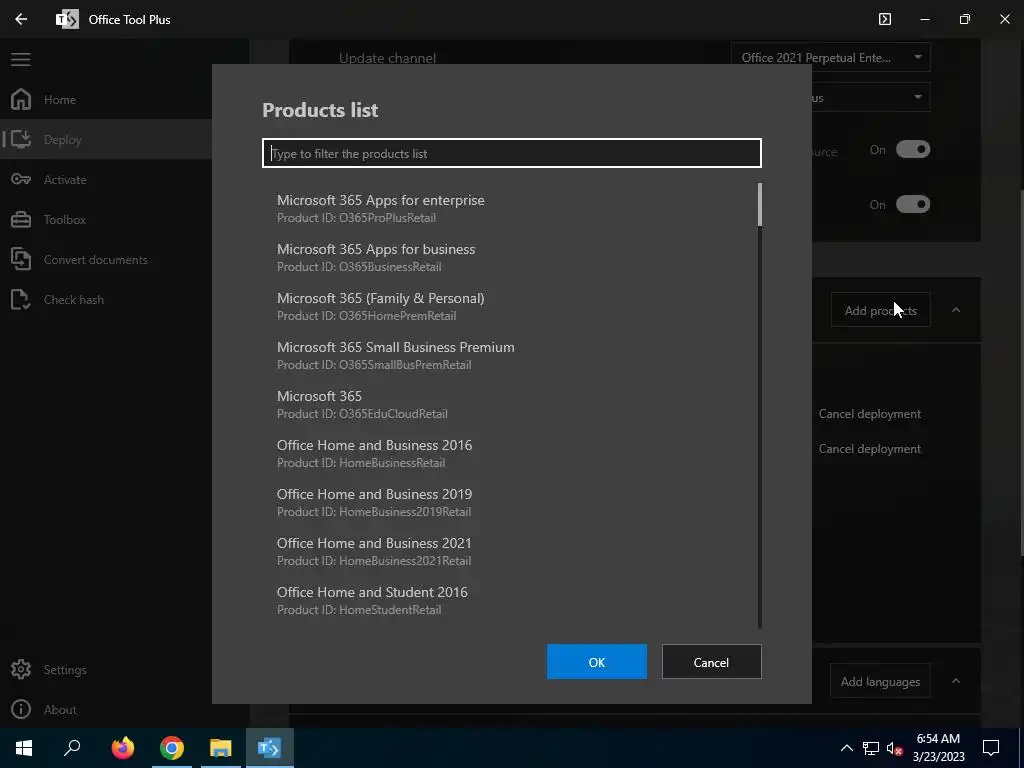Open the partially hidden dropdown below update channel
This screenshot has height=768, width=1024.
[x=871, y=97]
